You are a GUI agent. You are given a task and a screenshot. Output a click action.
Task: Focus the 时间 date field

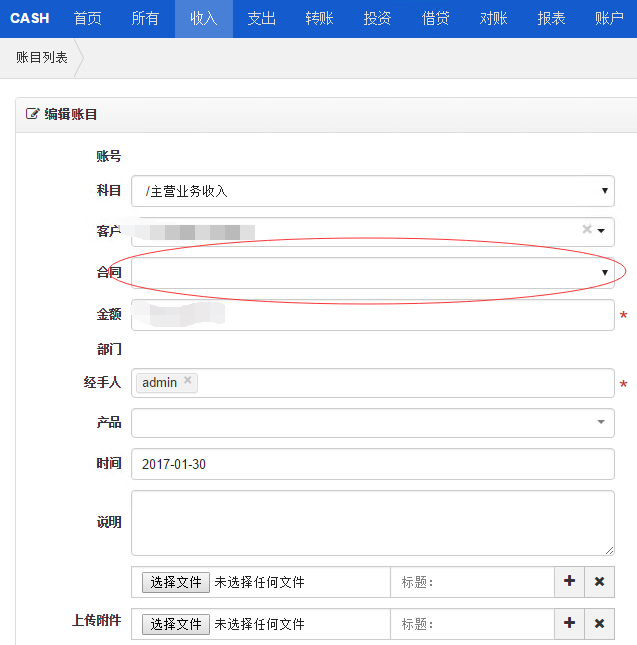(372, 464)
